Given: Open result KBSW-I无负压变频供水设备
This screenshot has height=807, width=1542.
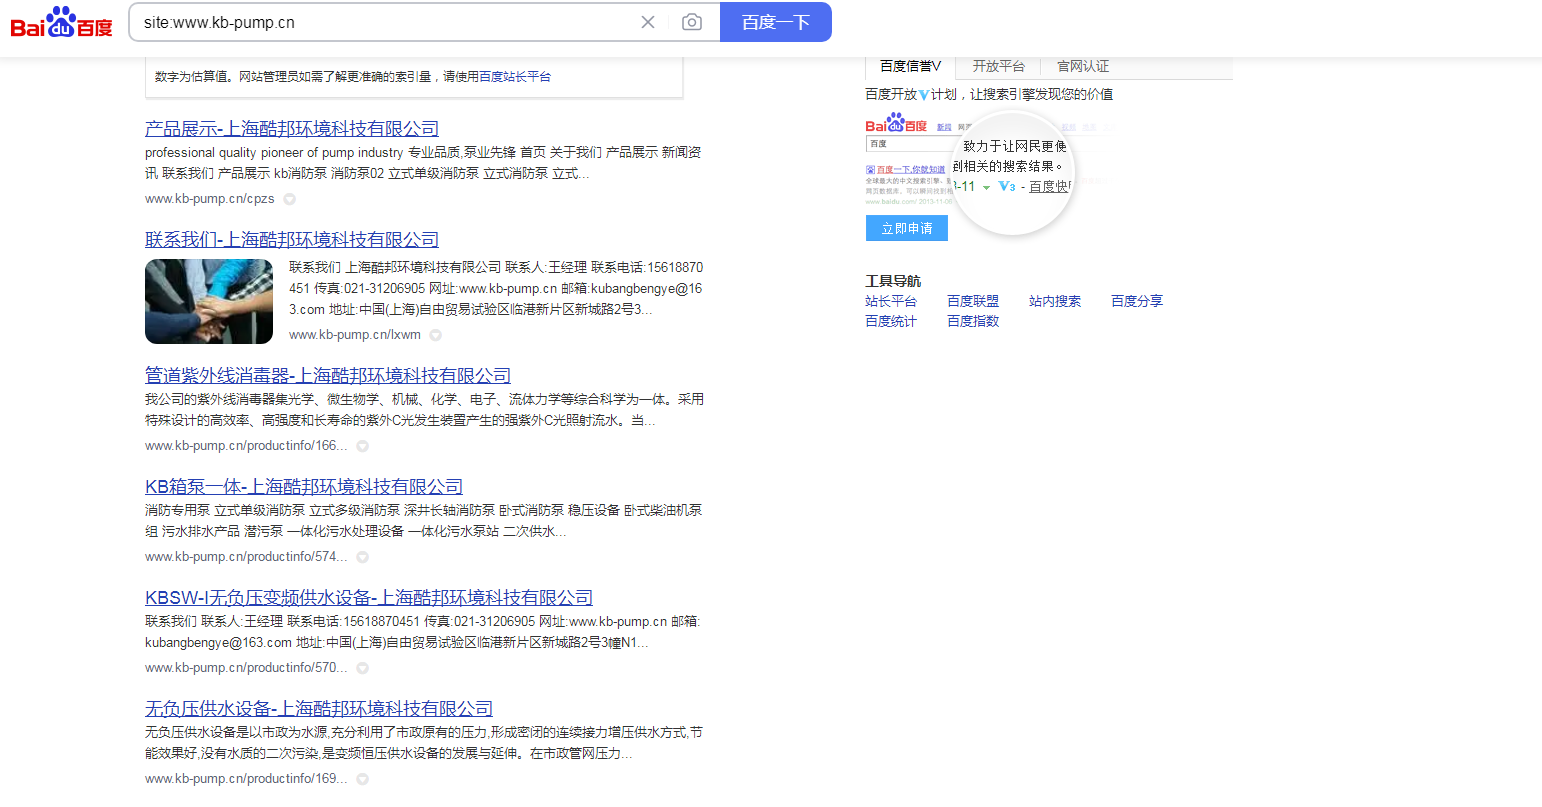Looking at the screenshot, I should [x=369, y=598].
